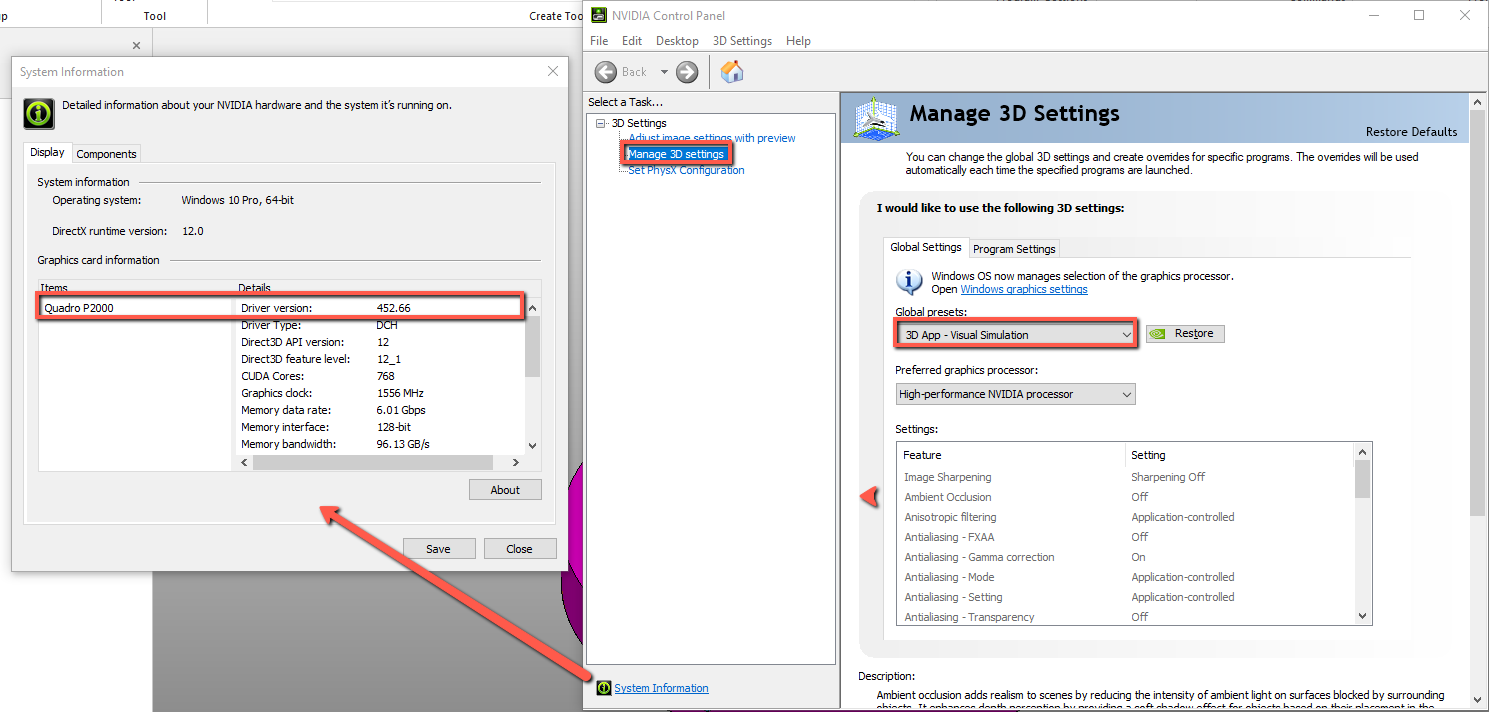The image size is (1489, 712).
Task: Close the System Information dialog with X
Action: tap(553, 71)
